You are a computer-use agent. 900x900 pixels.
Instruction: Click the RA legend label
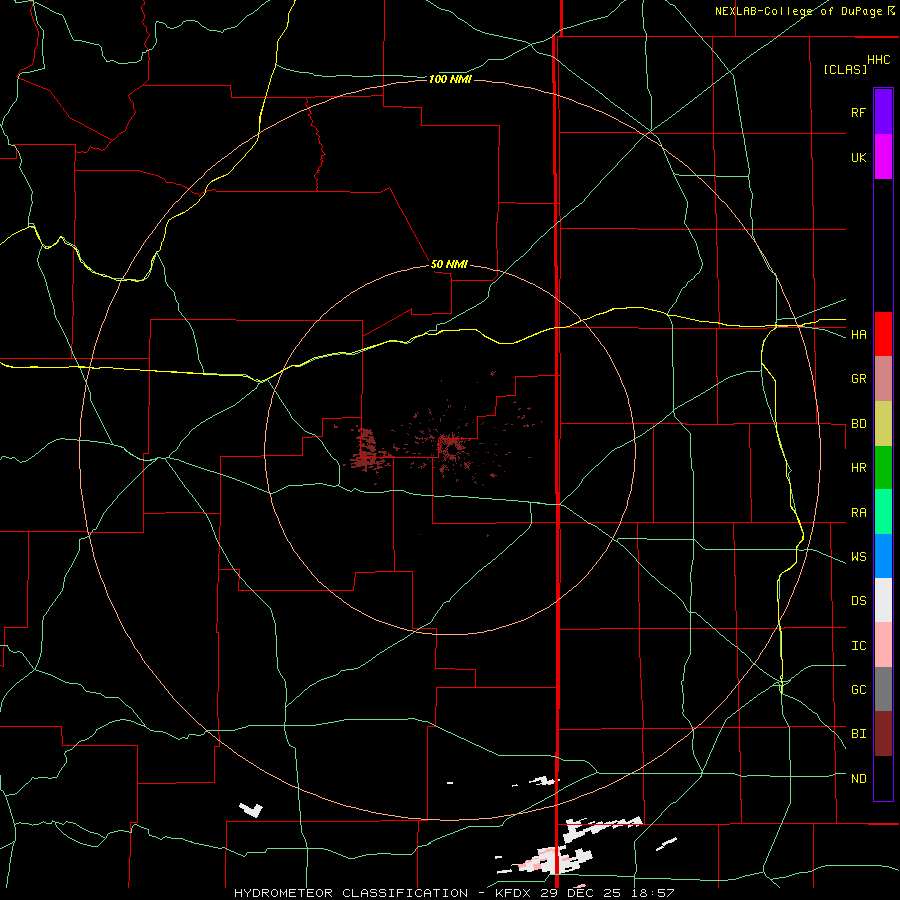tap(858, 513)
